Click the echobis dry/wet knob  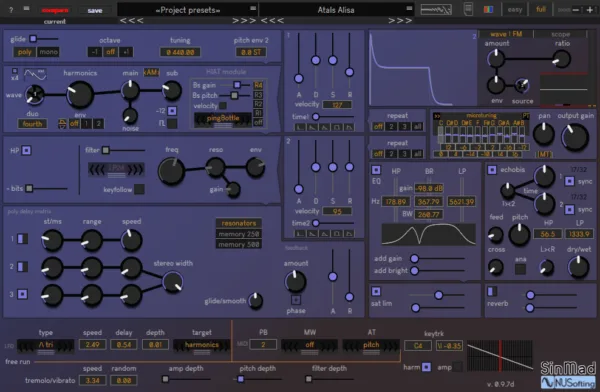(x=578, y=267)
